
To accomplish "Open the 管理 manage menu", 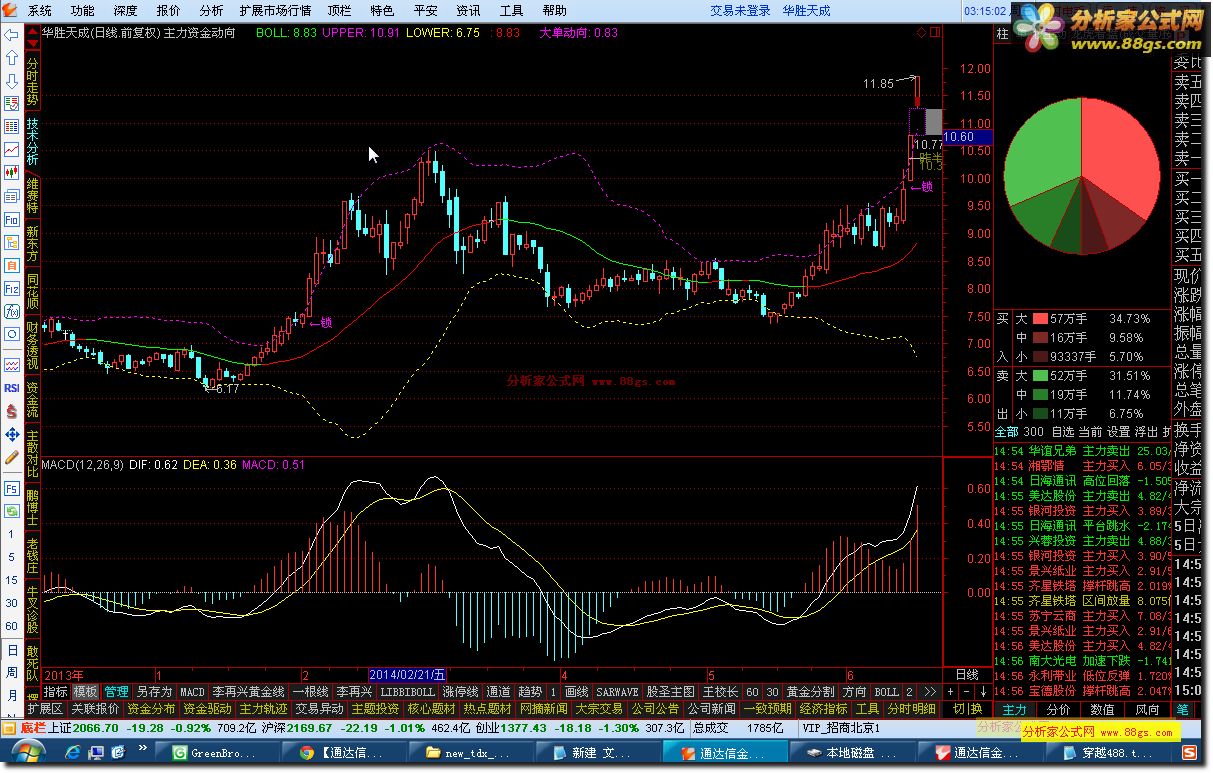I will [116, 691].
